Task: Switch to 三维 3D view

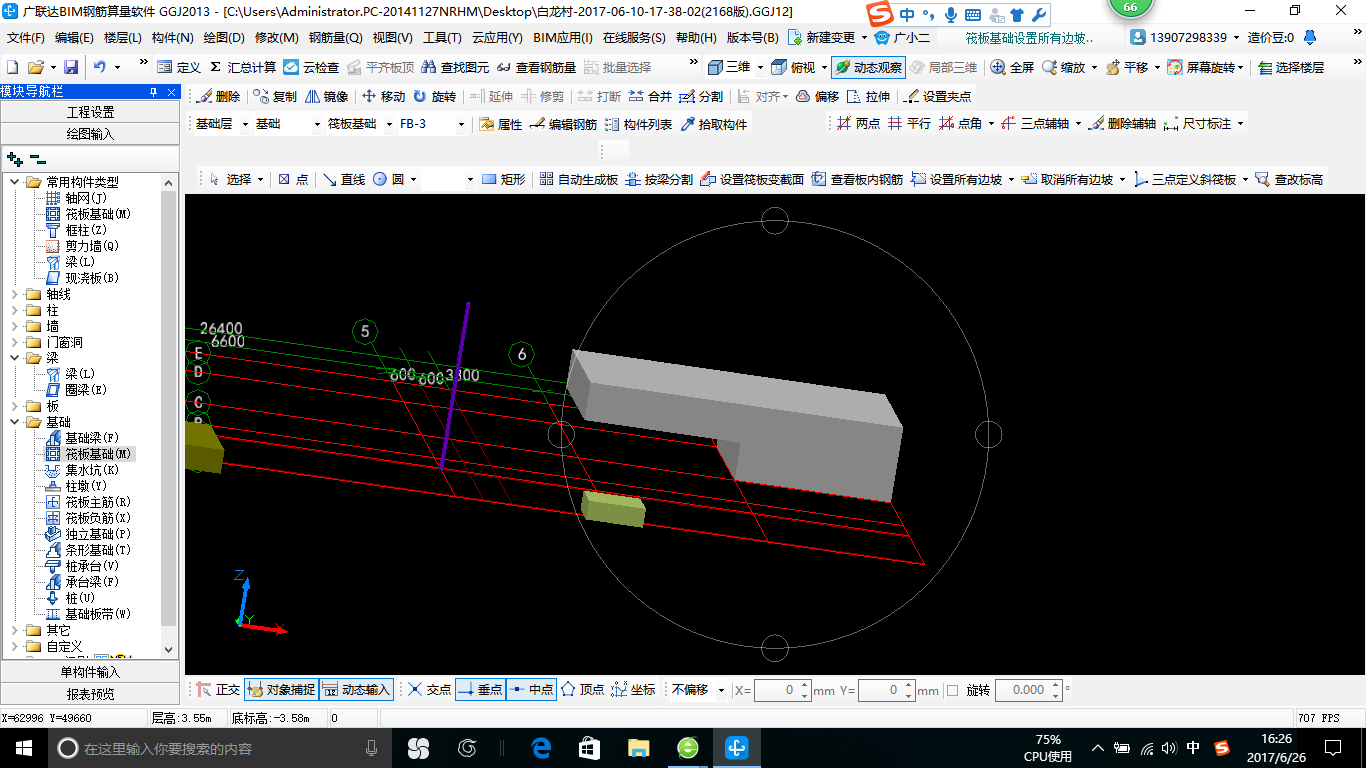Action: (729, 67)
